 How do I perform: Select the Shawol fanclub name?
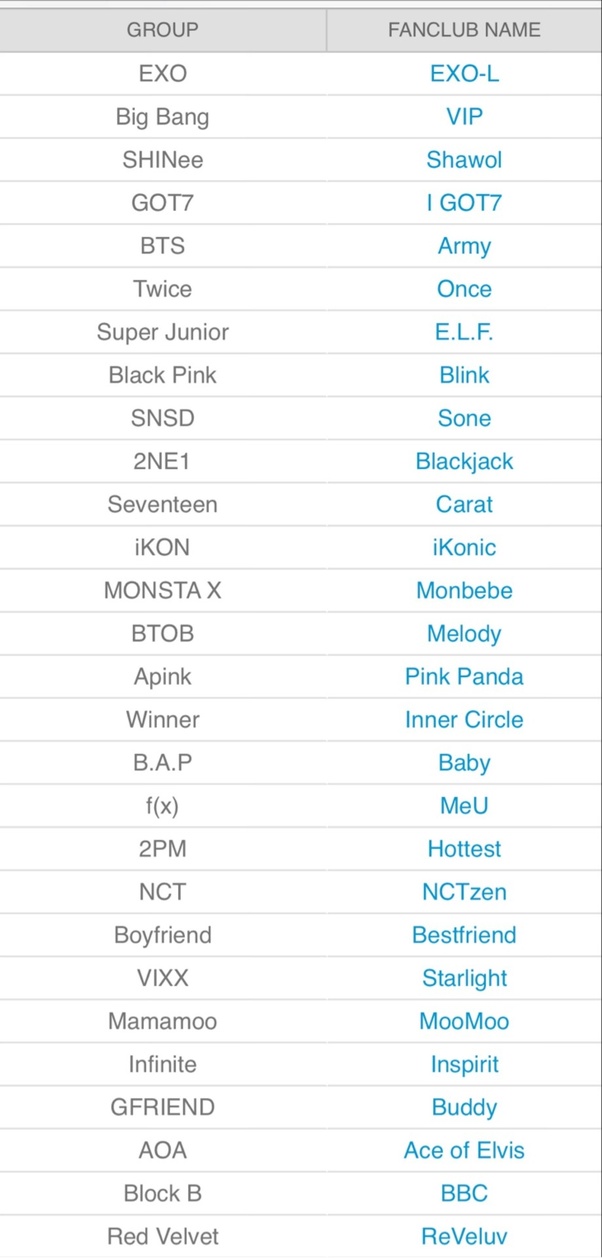point(464,160)
